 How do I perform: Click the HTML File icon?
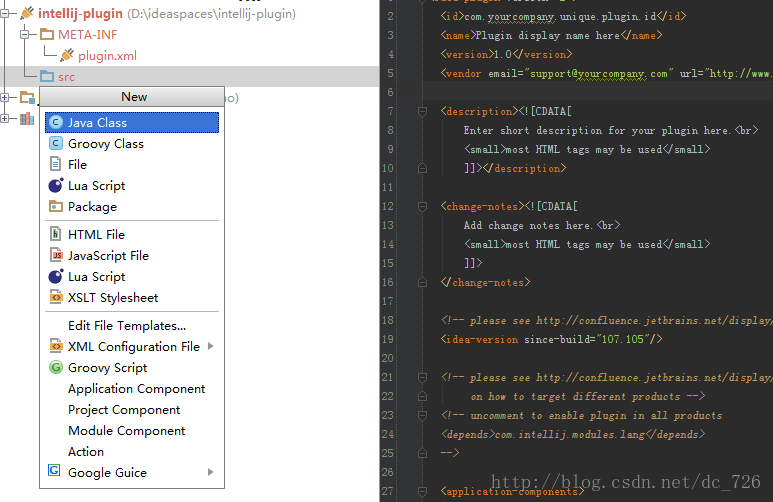click(56, 234)
